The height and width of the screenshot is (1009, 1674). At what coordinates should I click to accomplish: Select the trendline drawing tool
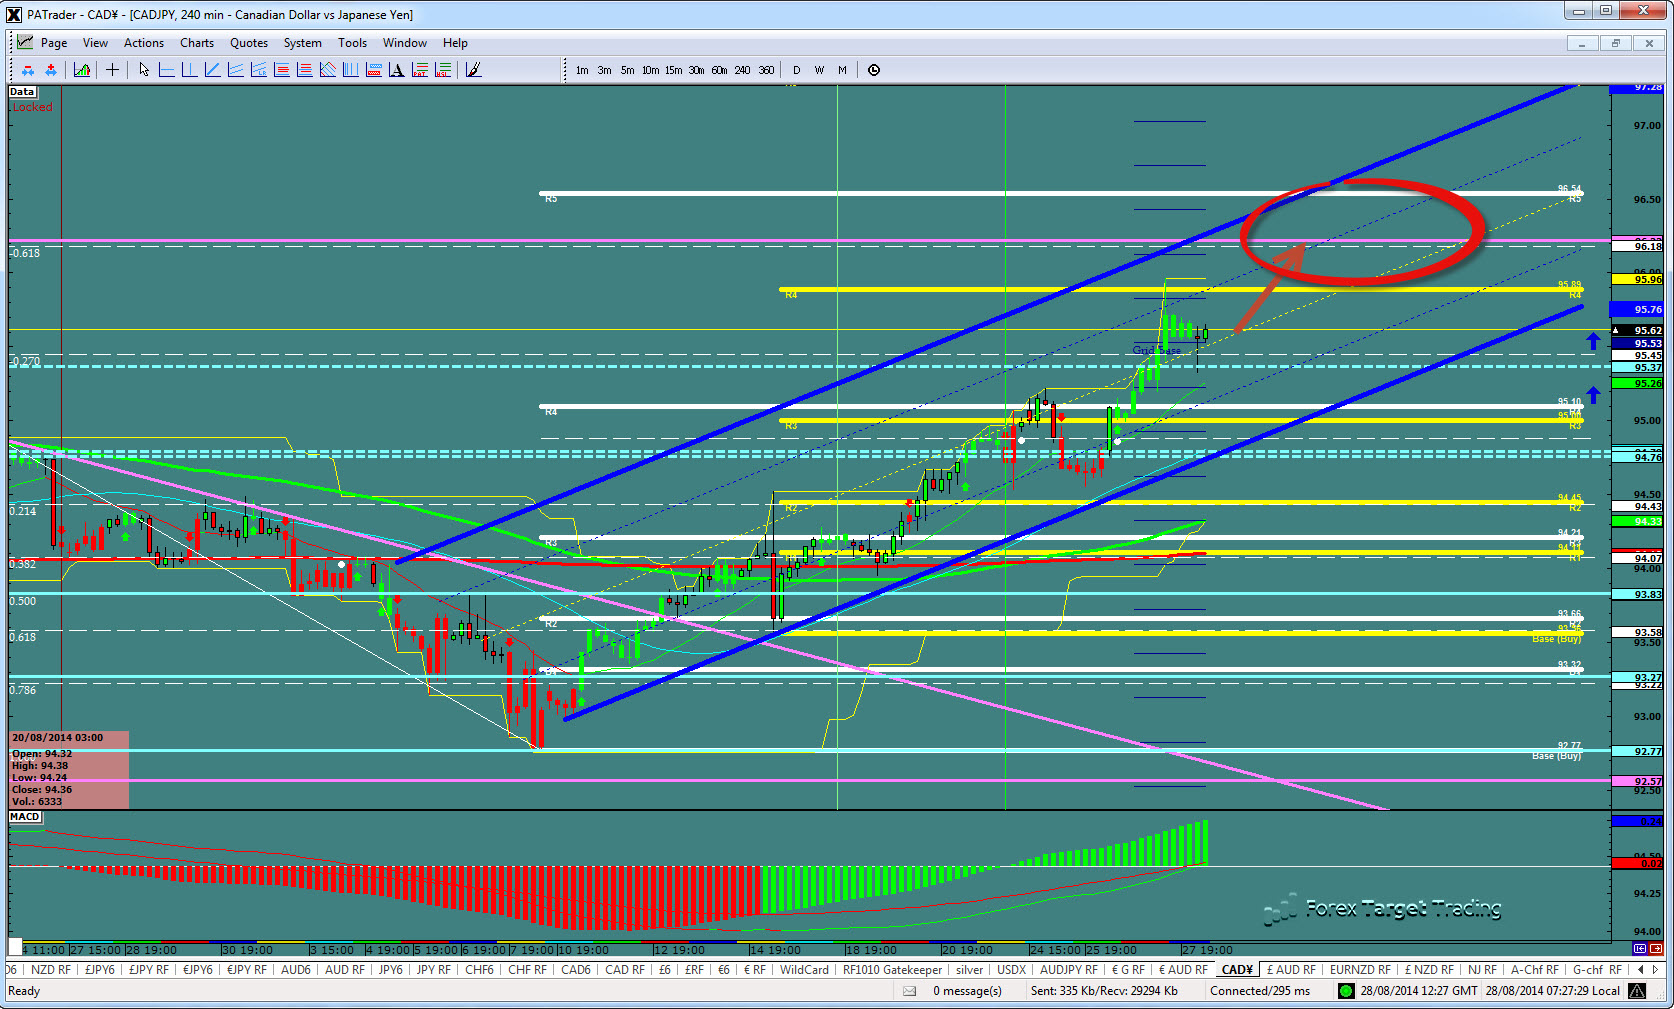pyautogui.click(x=212, y=70)
